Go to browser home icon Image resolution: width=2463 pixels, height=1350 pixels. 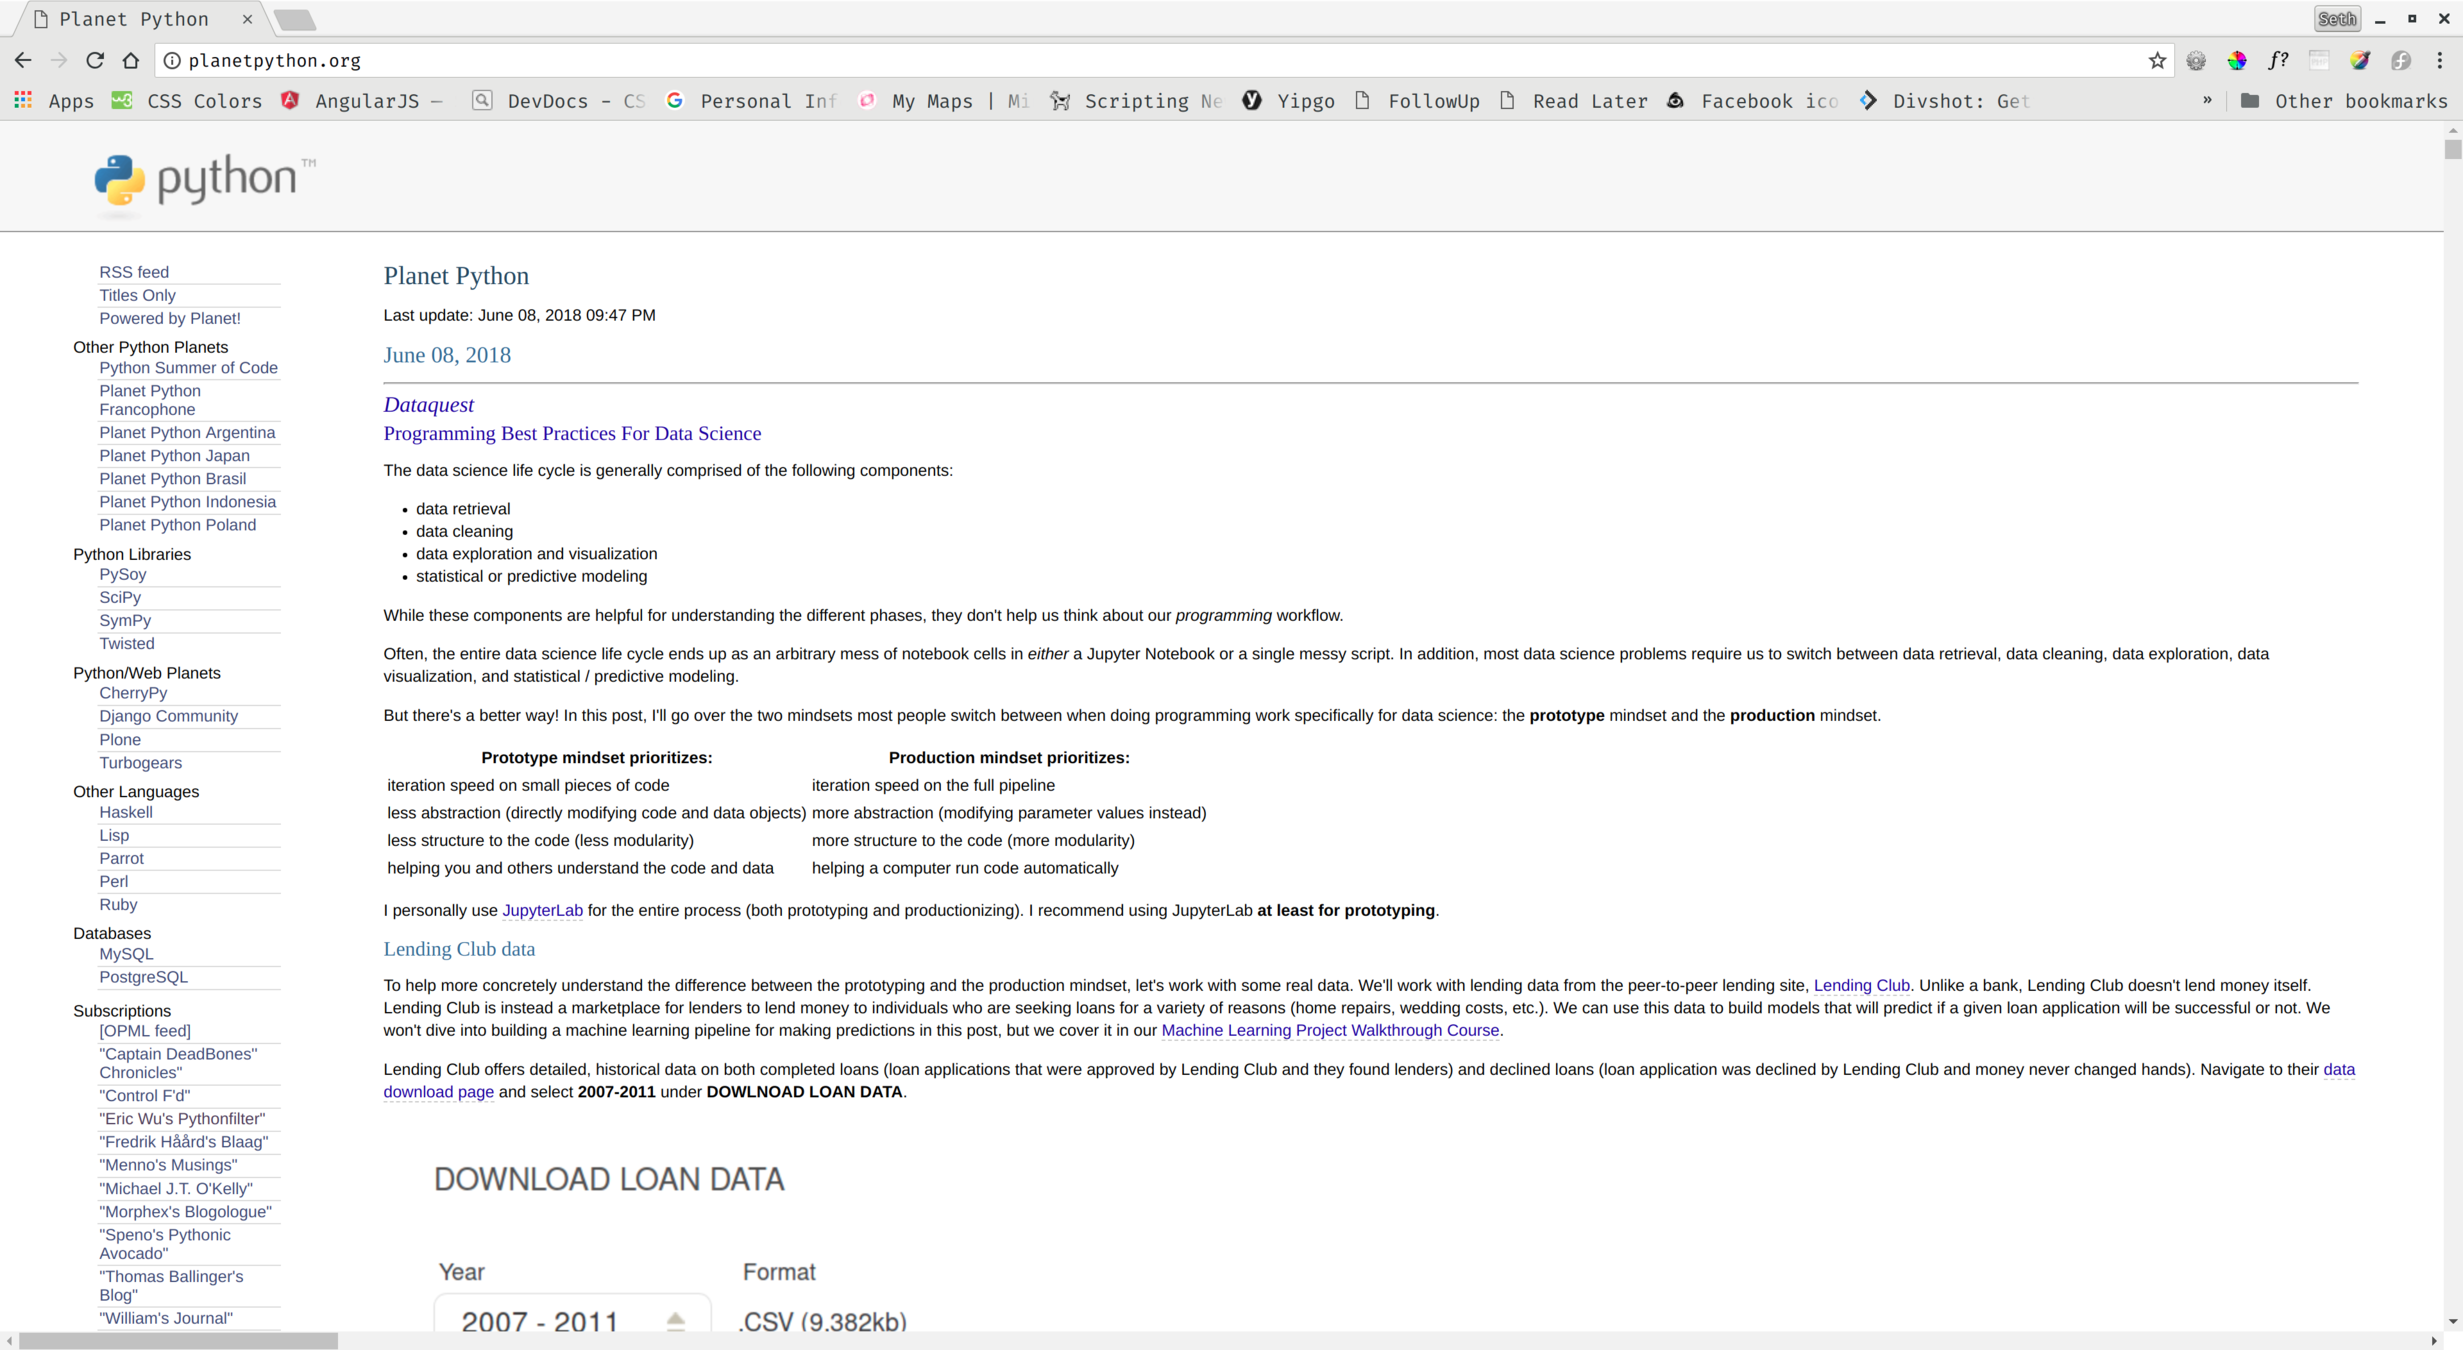[131, 60]
